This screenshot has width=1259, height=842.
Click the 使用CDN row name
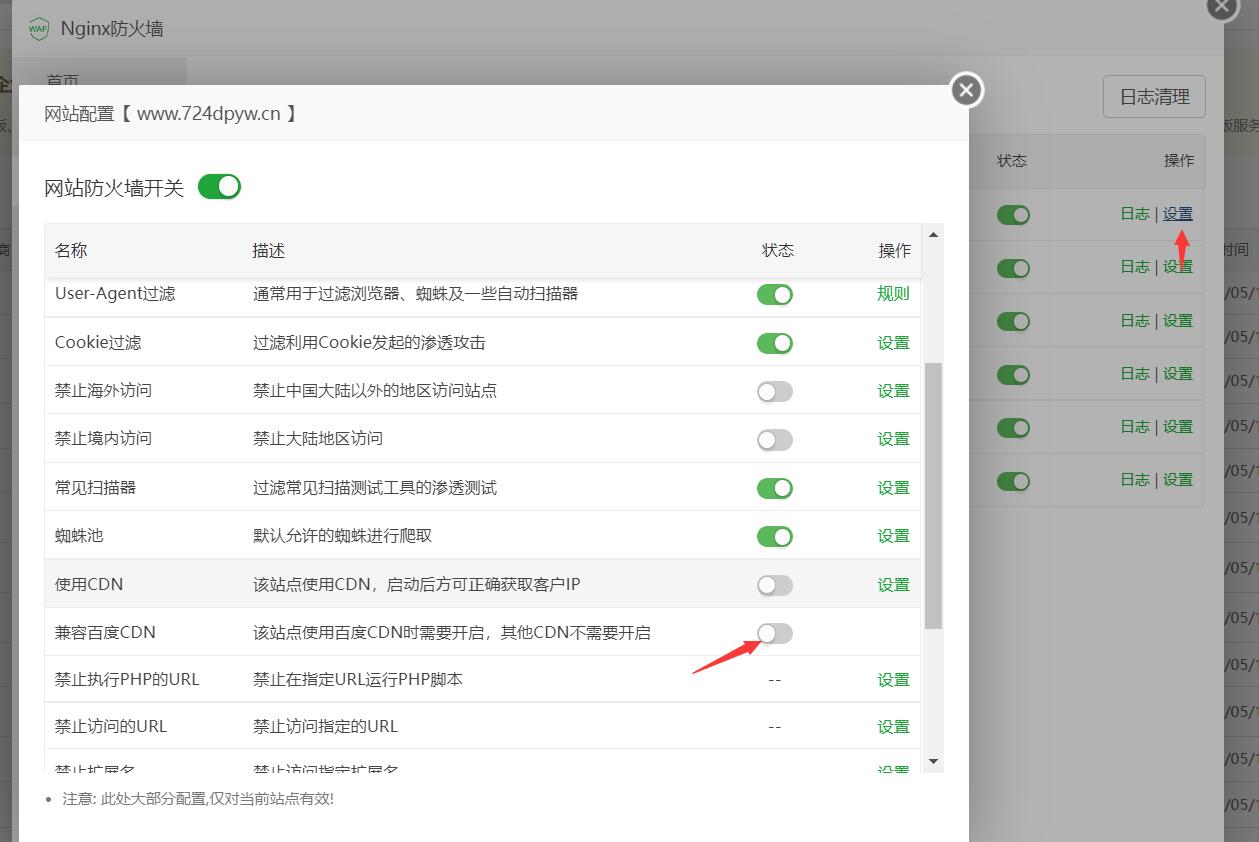coord(89,585)
